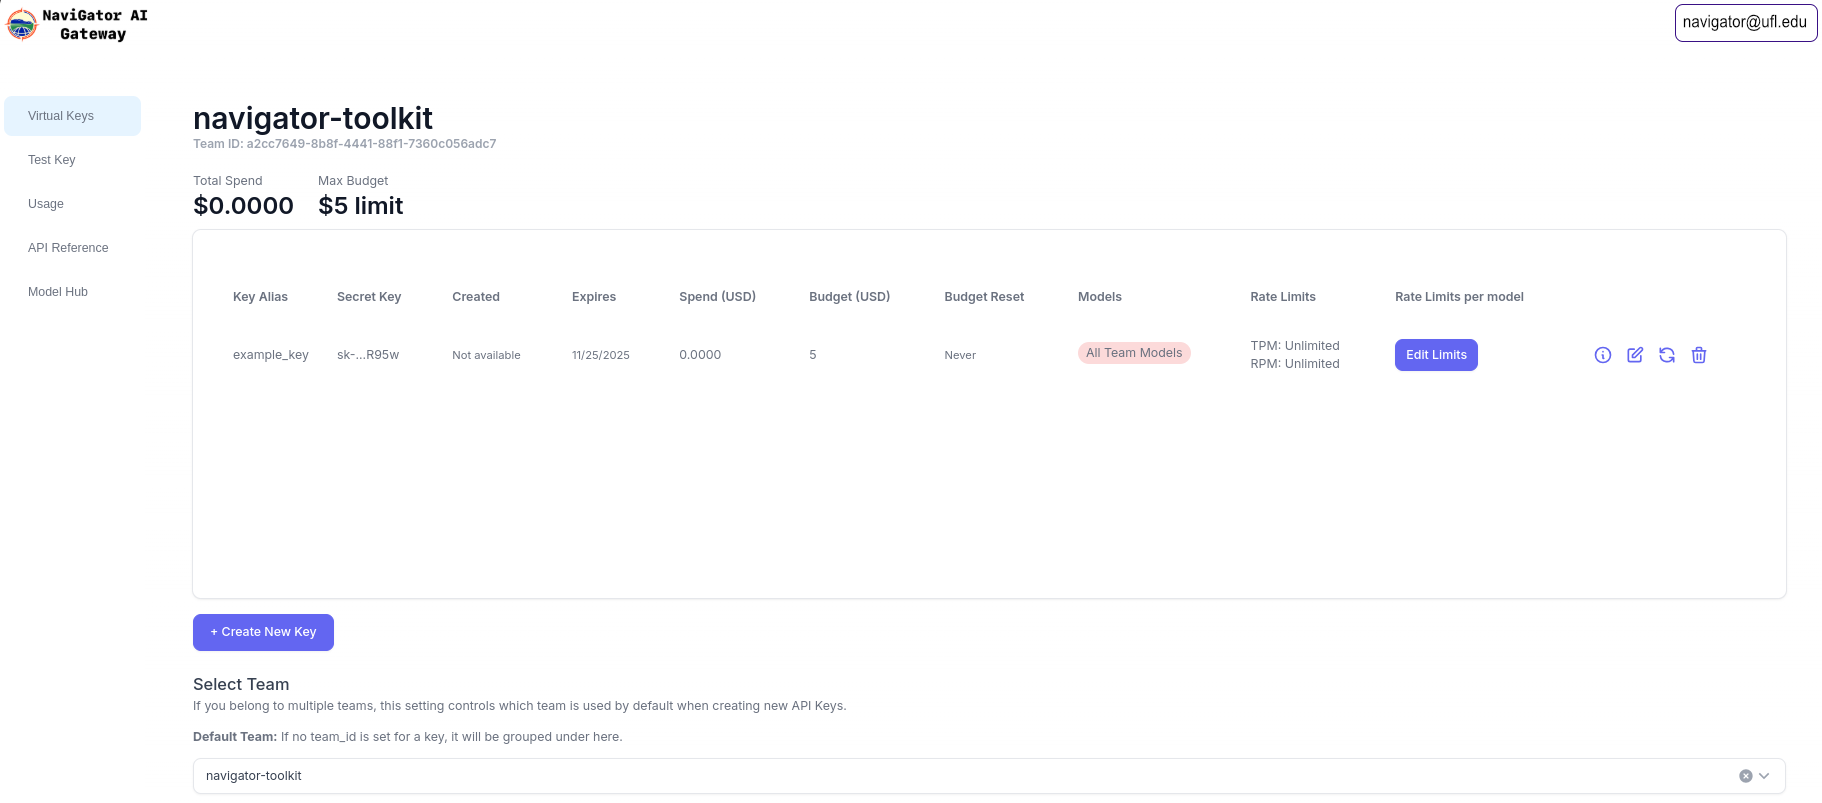Navigate to Model Hub
The width and height of the screenshot is (1822, 803).
tap(73, 292)
